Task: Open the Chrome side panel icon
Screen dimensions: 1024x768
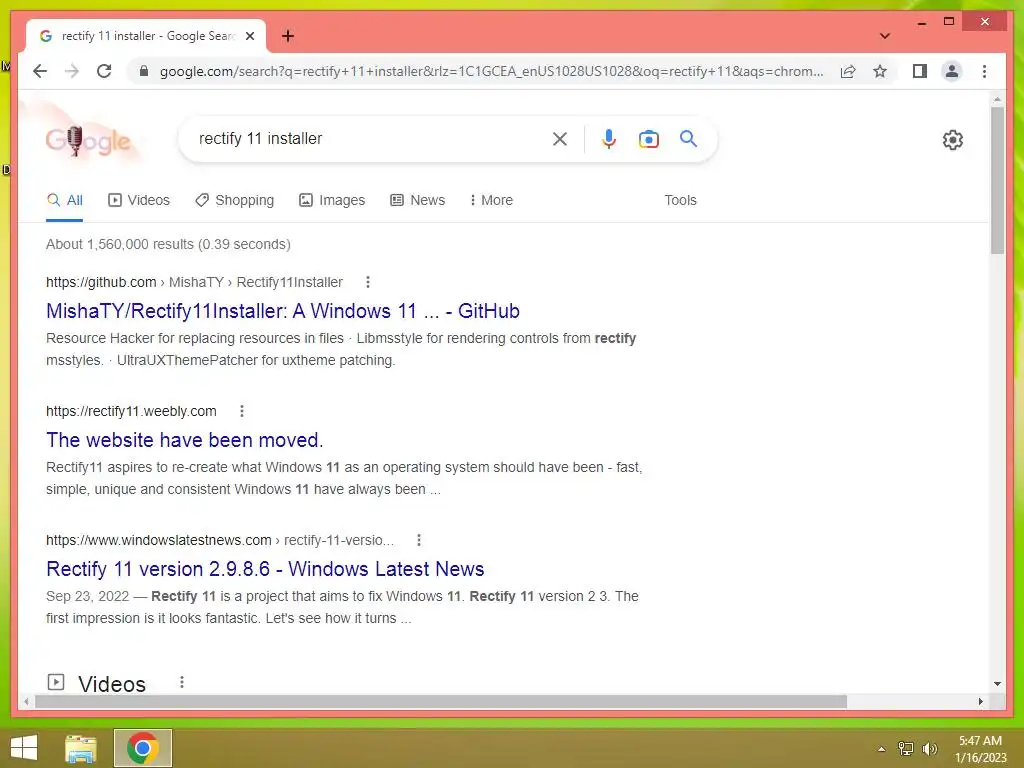Action: pyautogui.click(x=920, y=71)
